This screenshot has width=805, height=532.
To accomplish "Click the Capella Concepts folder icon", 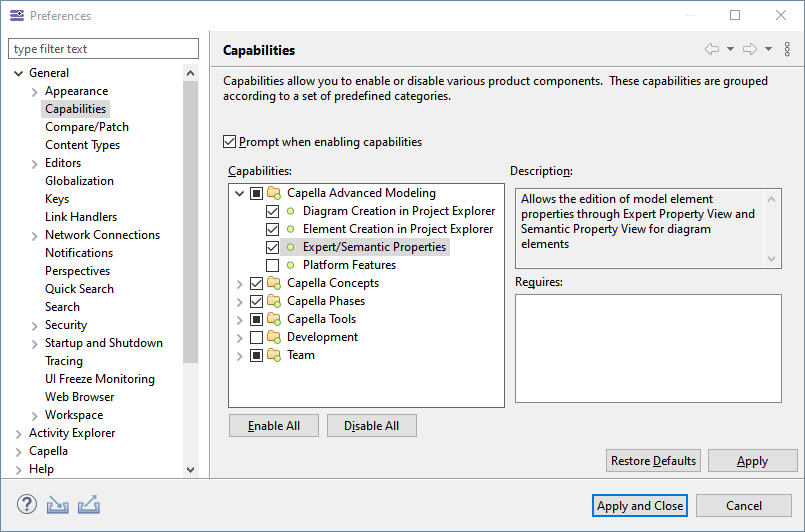I will (274, 283).
